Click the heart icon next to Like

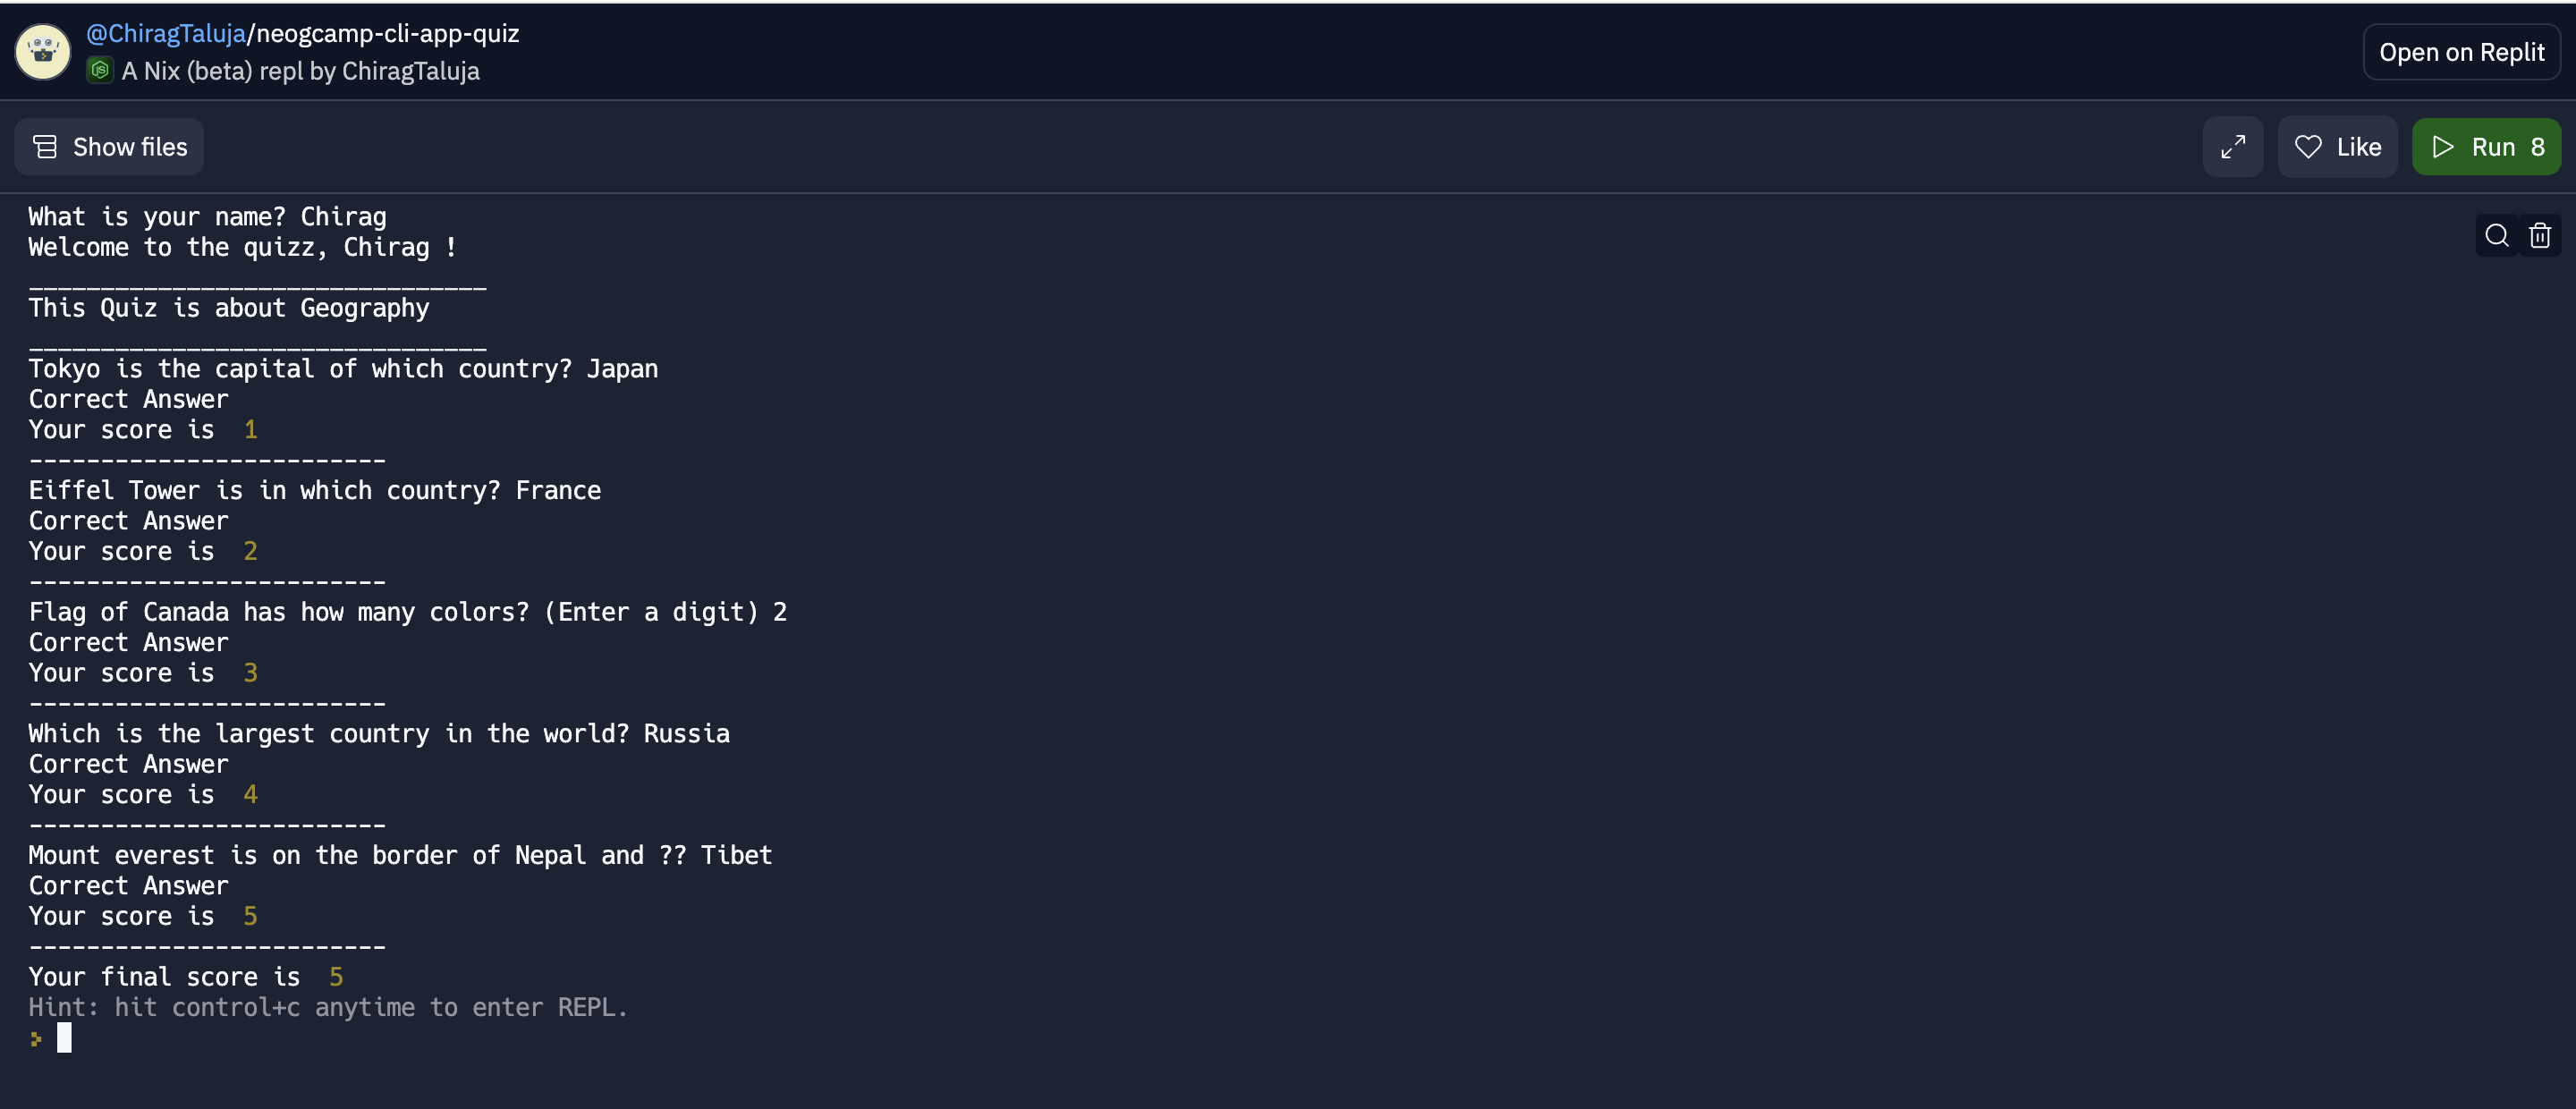[x=2309, y=146]
